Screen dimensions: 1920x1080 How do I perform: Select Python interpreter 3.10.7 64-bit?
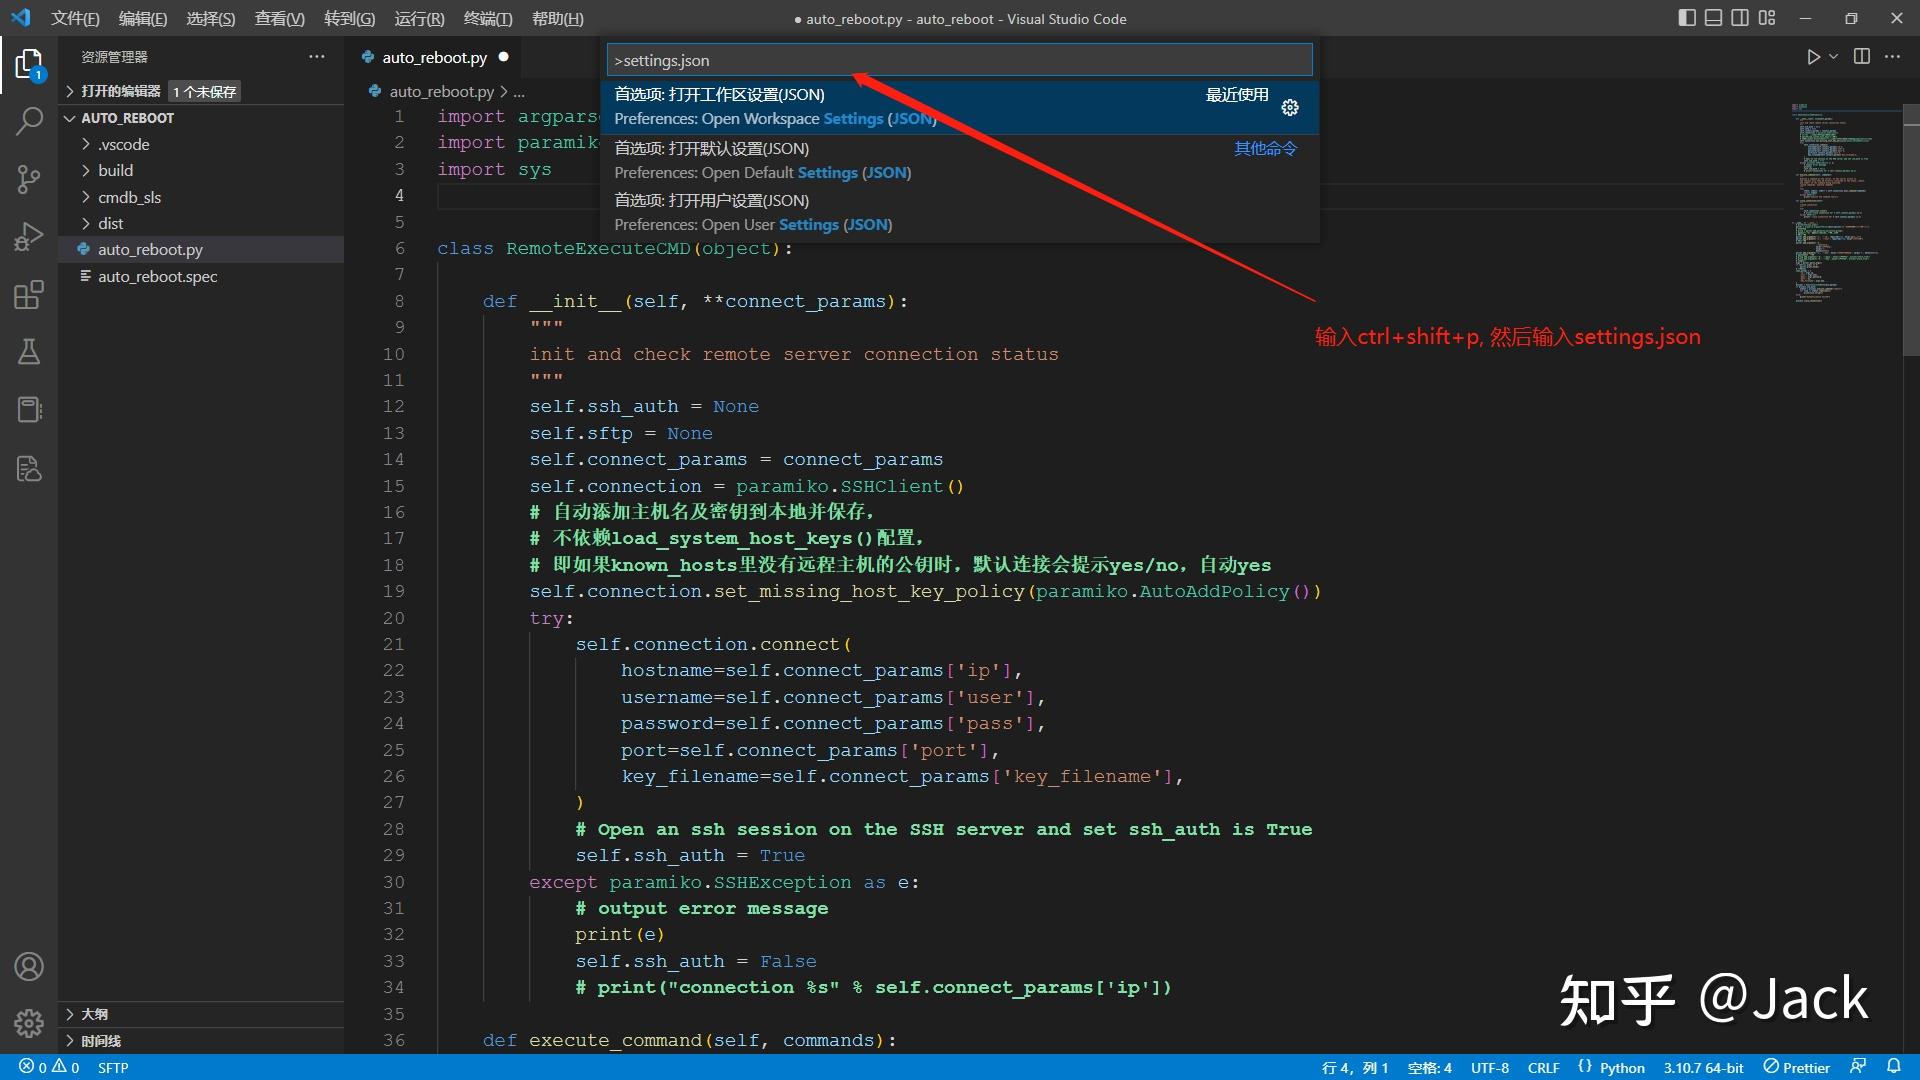[x=1703, y=1067]
